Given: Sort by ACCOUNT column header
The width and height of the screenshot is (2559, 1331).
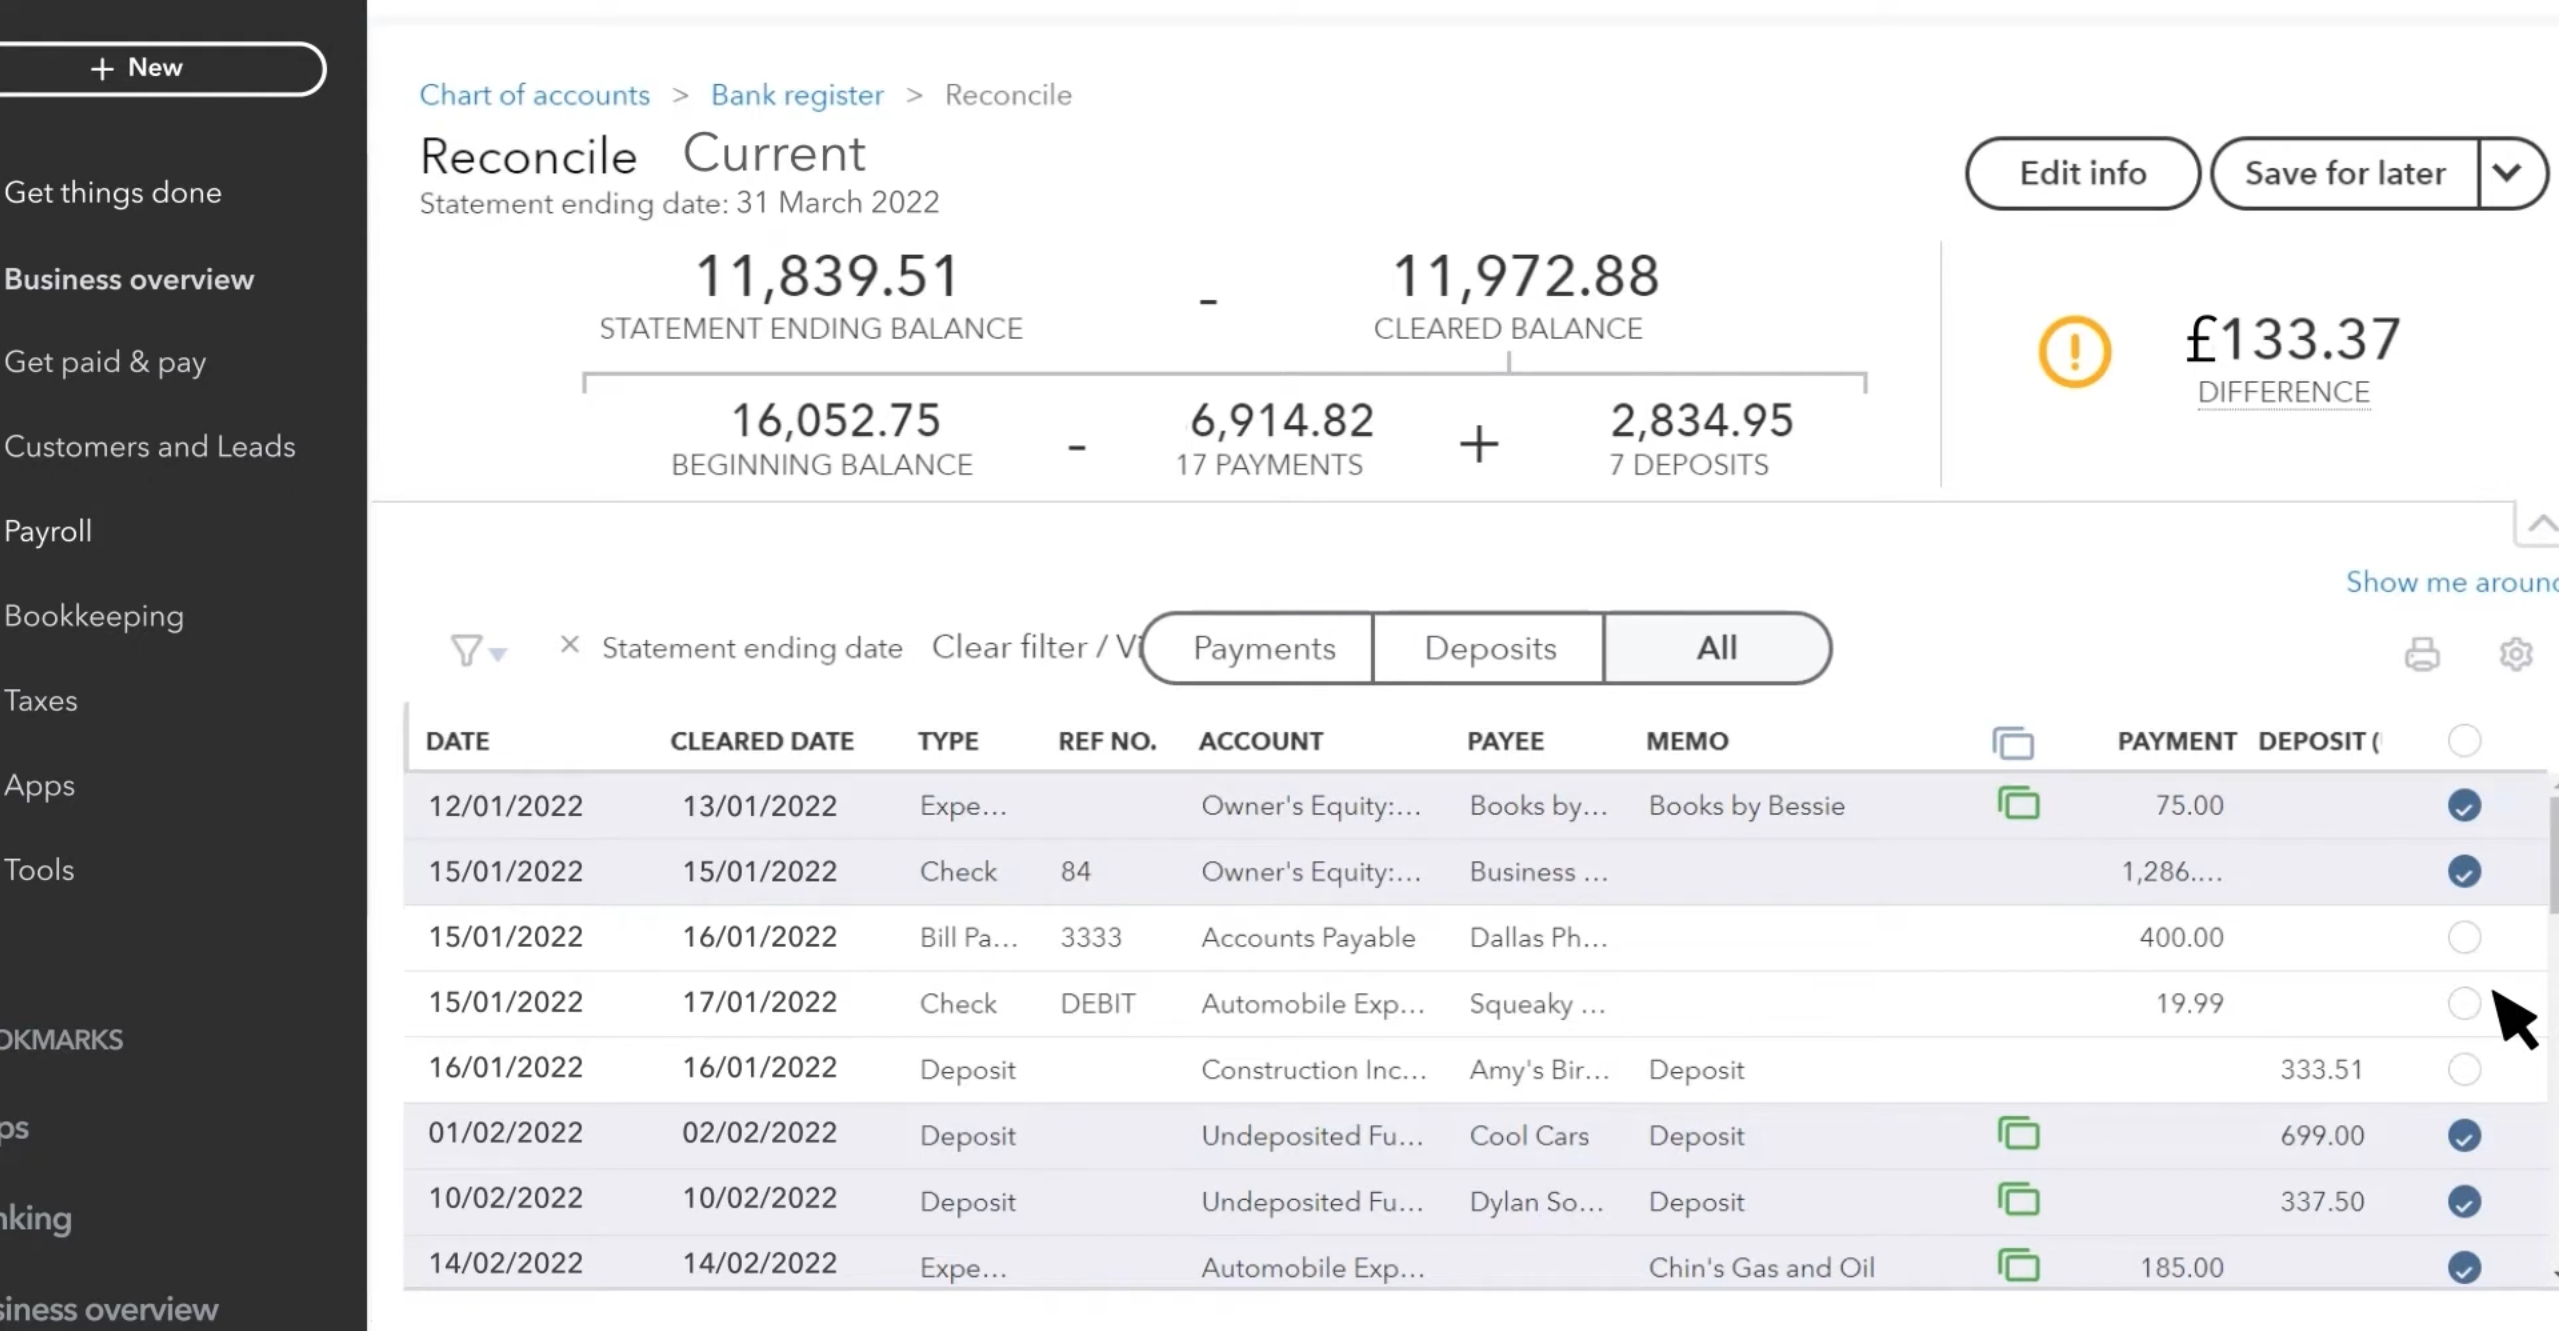Looking at the screenshot, I should (x=1260, y=741).
